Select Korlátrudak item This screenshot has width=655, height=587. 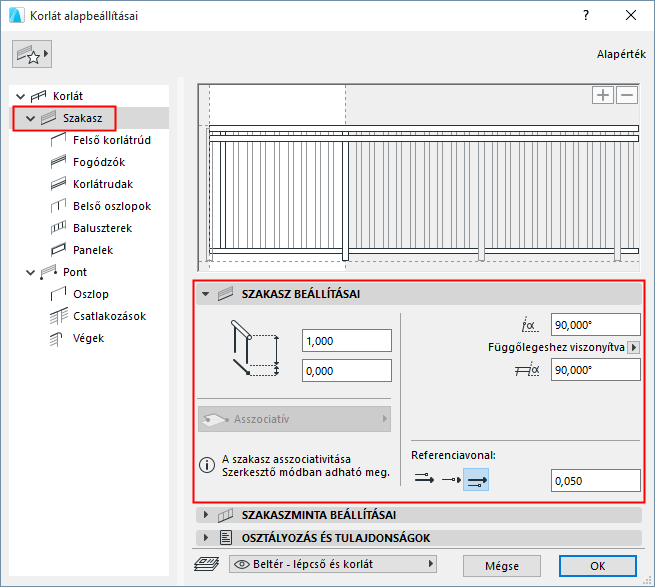click(103, 184)
